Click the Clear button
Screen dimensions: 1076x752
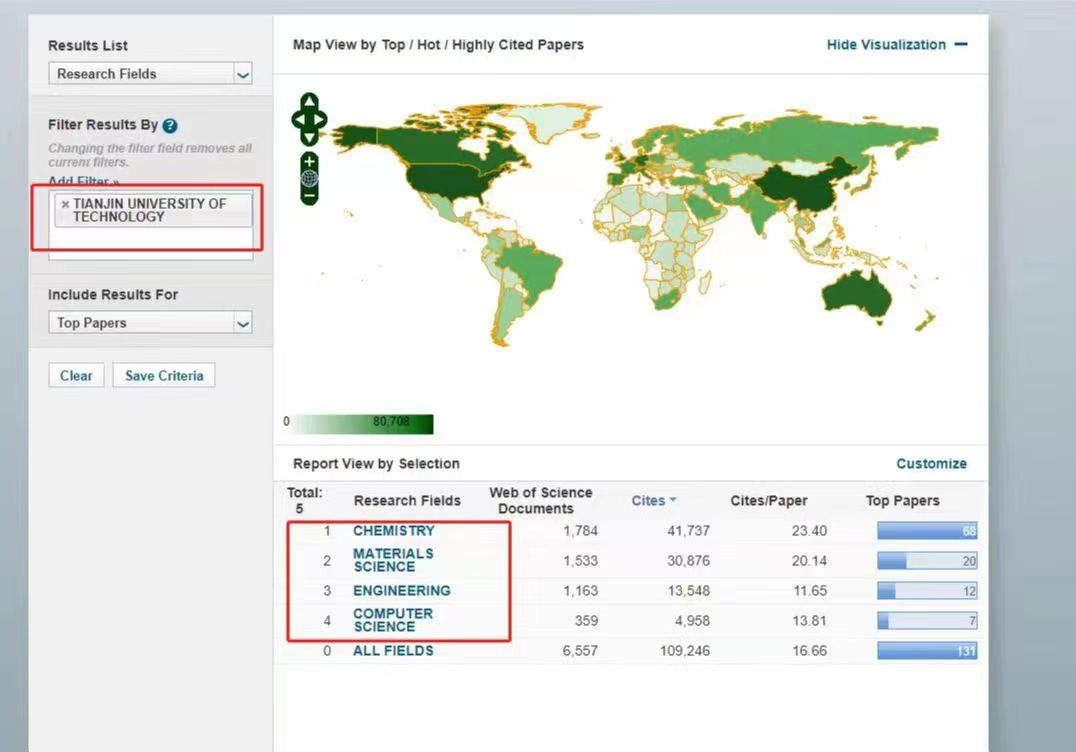76,376
